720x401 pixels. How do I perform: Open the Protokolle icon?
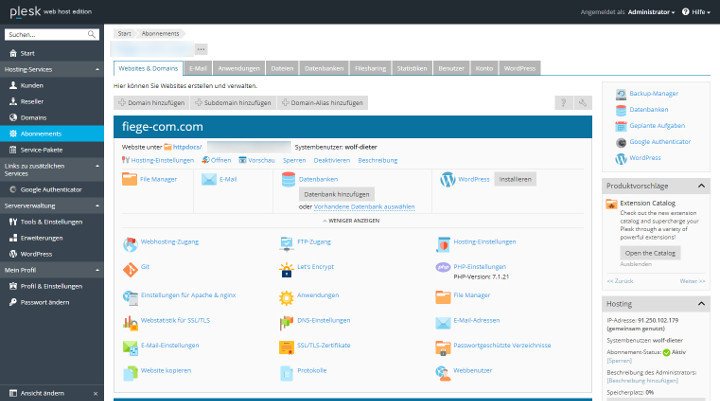pyautogui.click(x=287, y=373)
